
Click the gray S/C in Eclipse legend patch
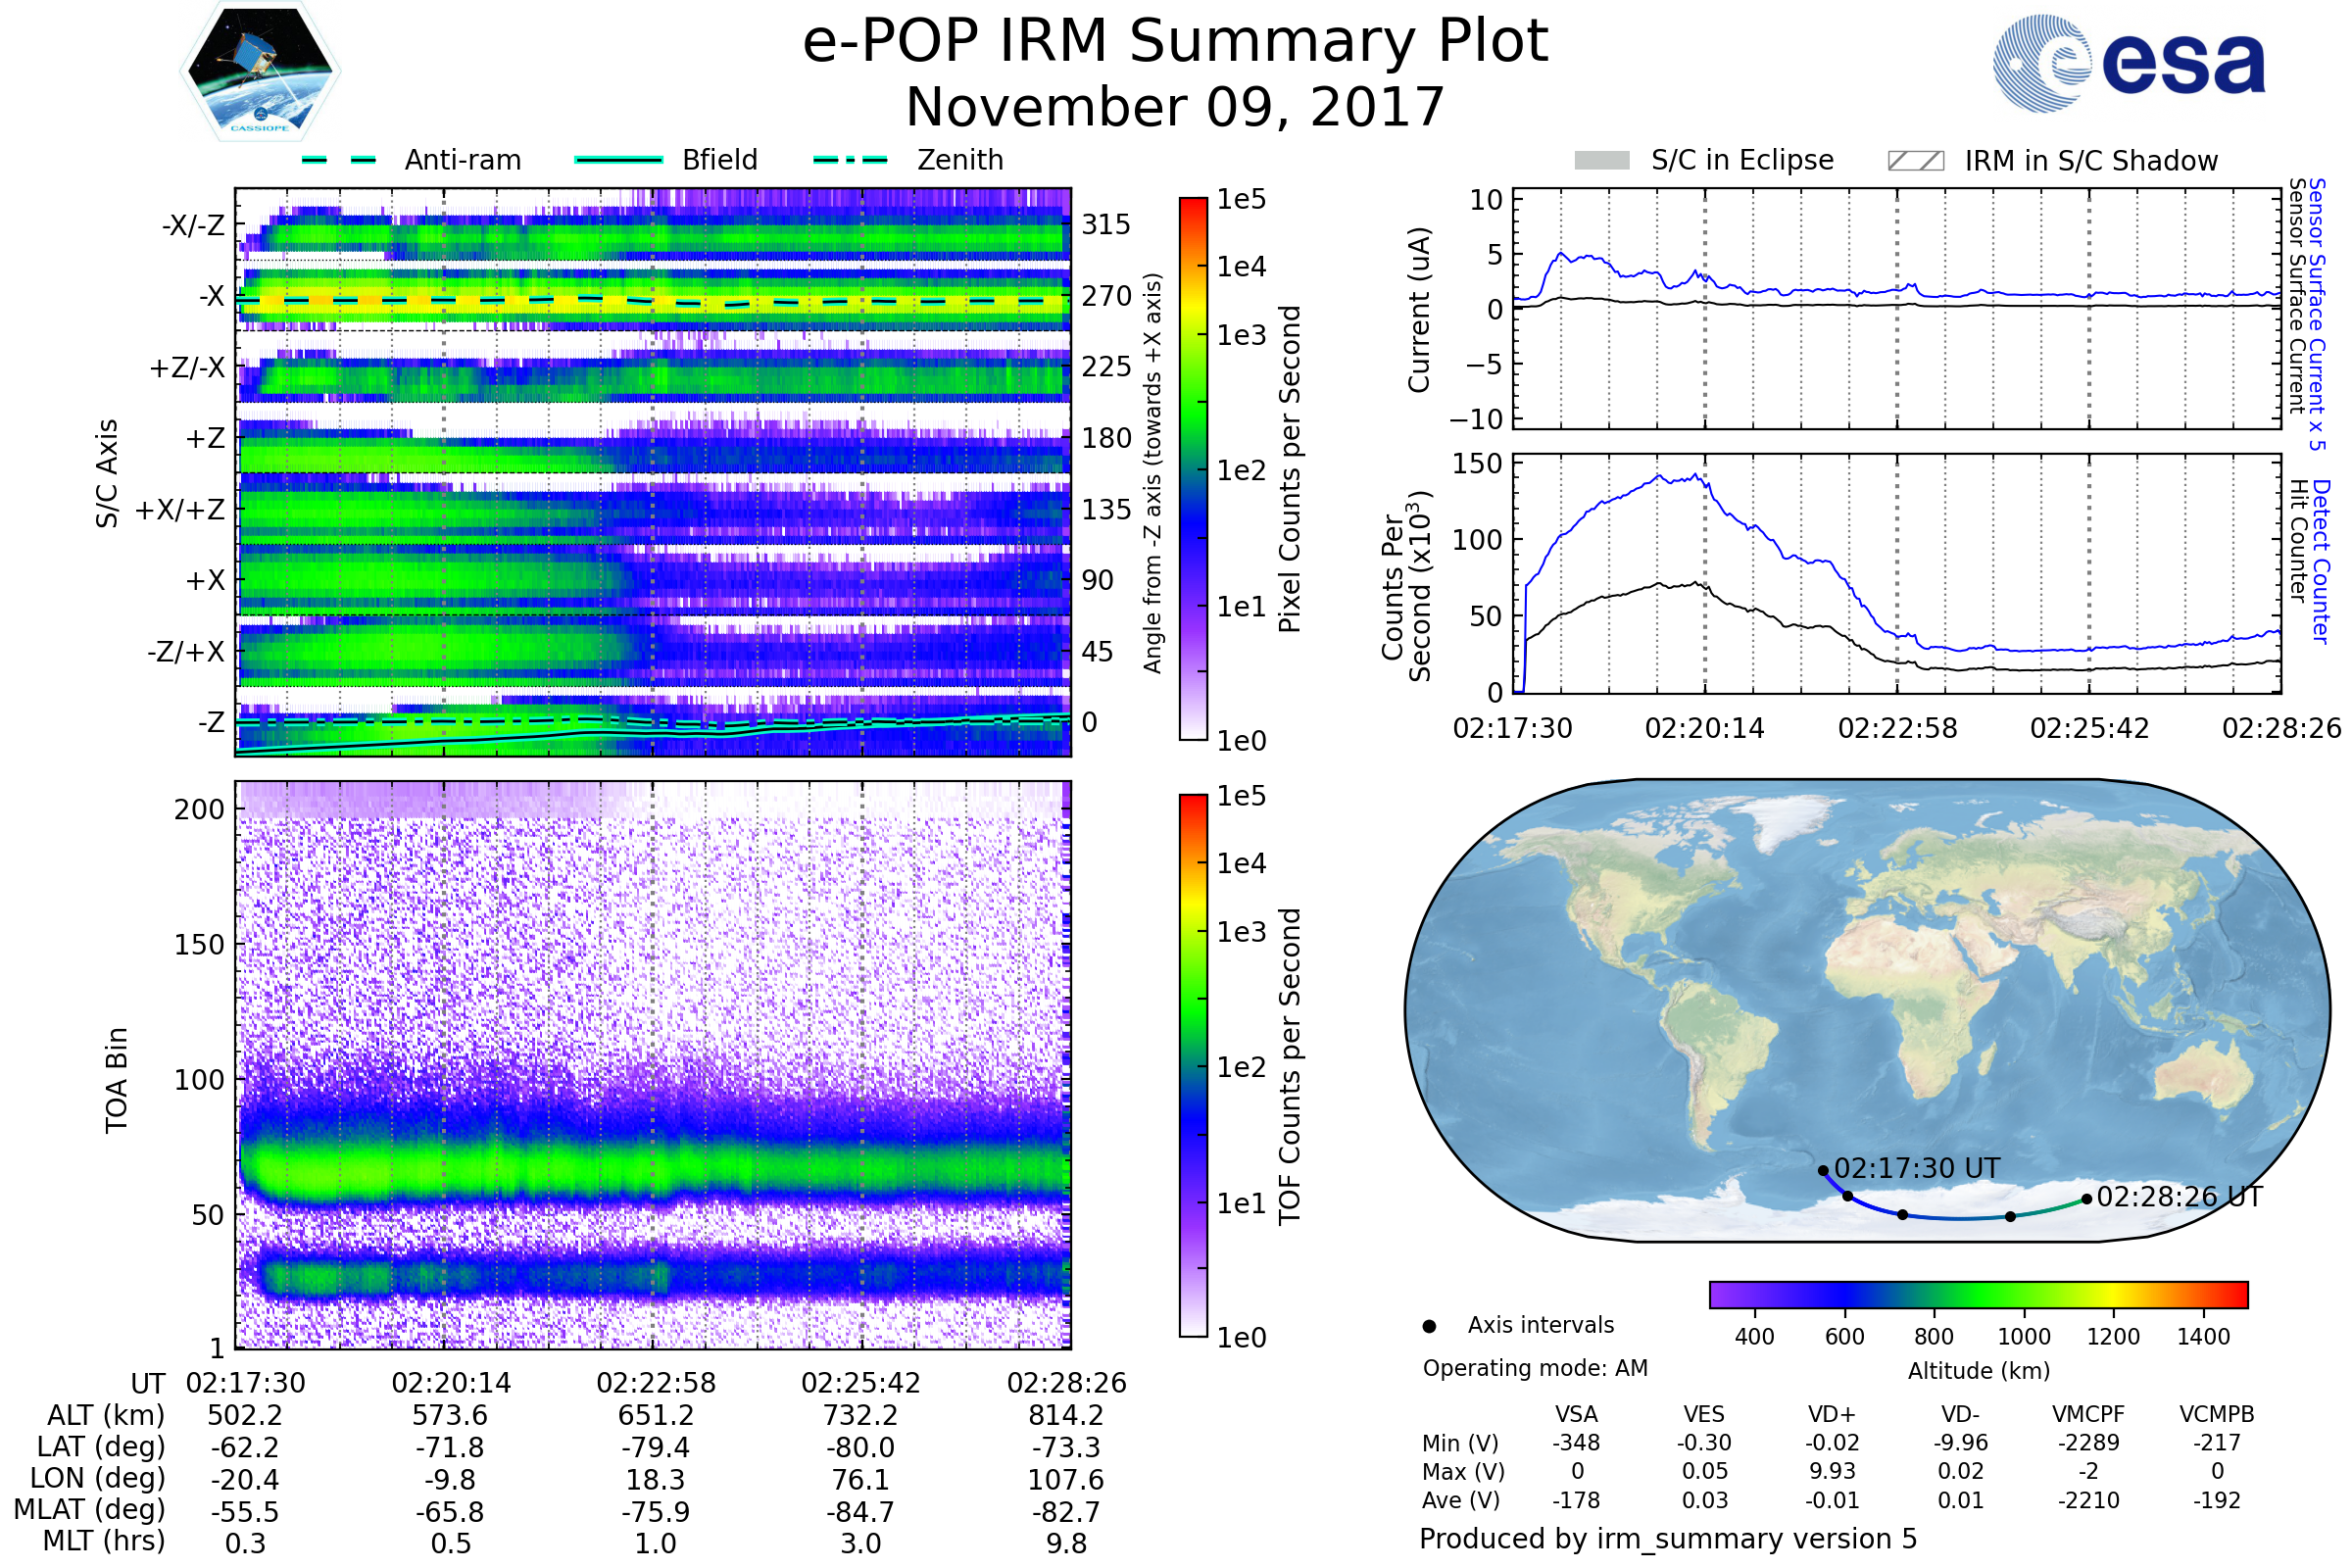(1601, 161)
